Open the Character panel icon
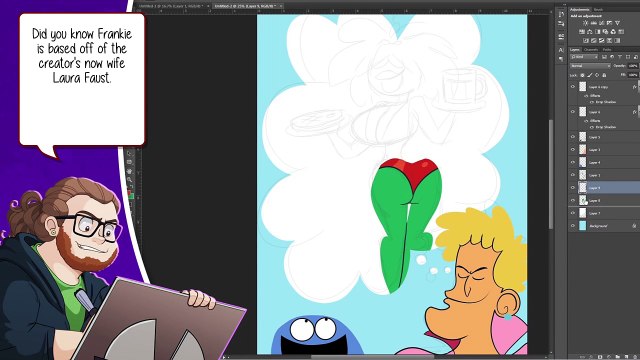The image size is (640, 360). [x=561, y=50]
